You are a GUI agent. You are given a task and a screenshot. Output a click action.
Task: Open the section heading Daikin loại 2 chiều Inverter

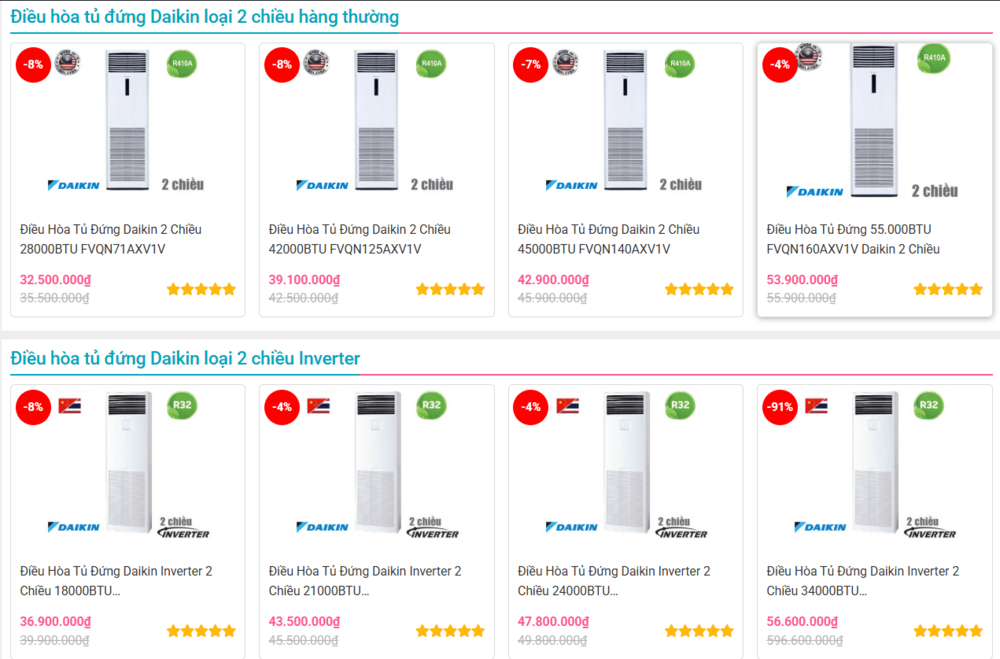185,358
